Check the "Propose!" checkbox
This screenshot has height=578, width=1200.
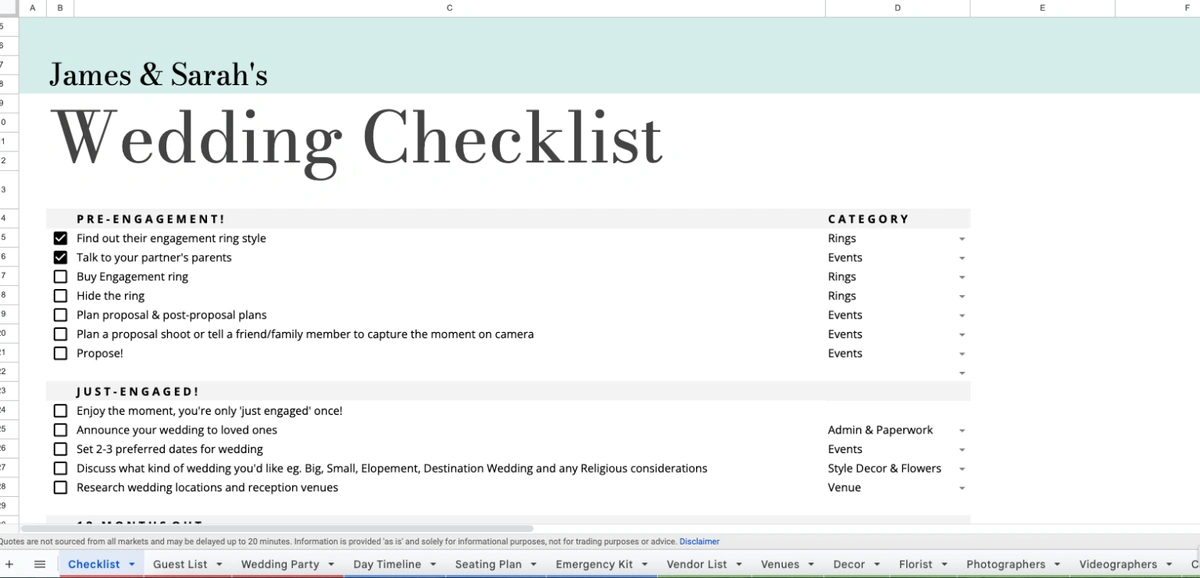(x=60, y=352)
